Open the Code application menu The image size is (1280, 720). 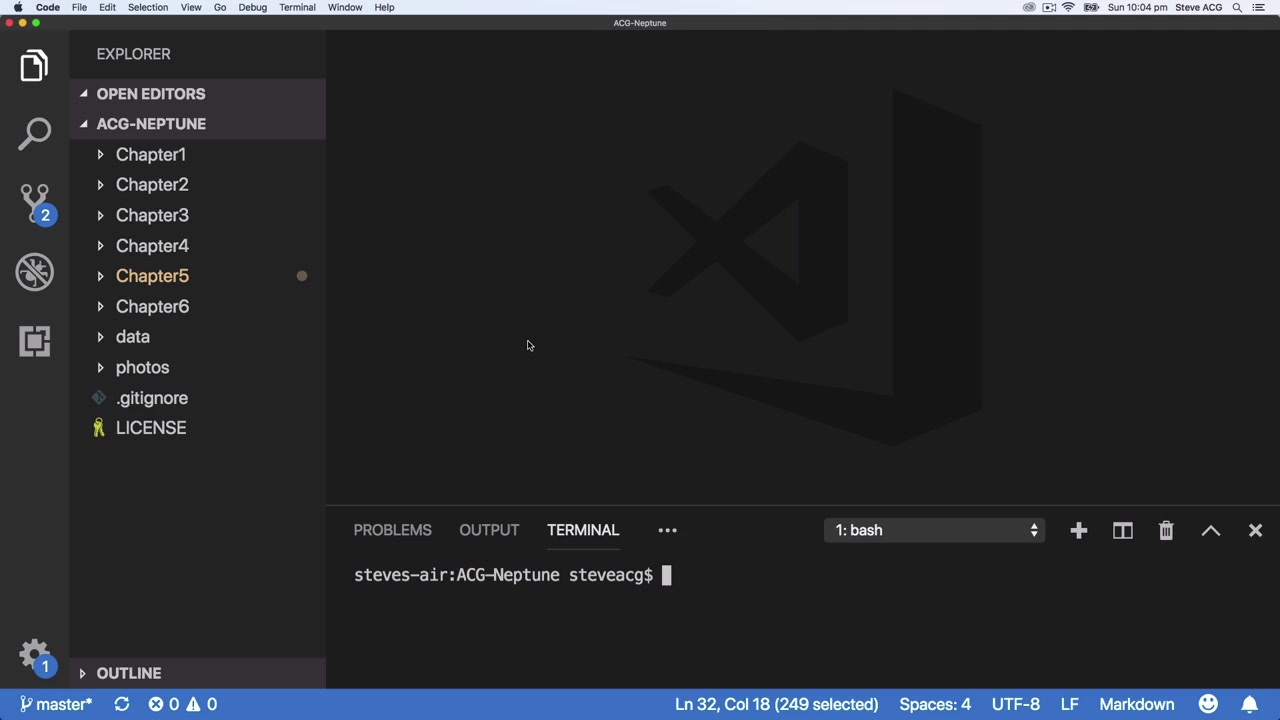coord(48,7)
